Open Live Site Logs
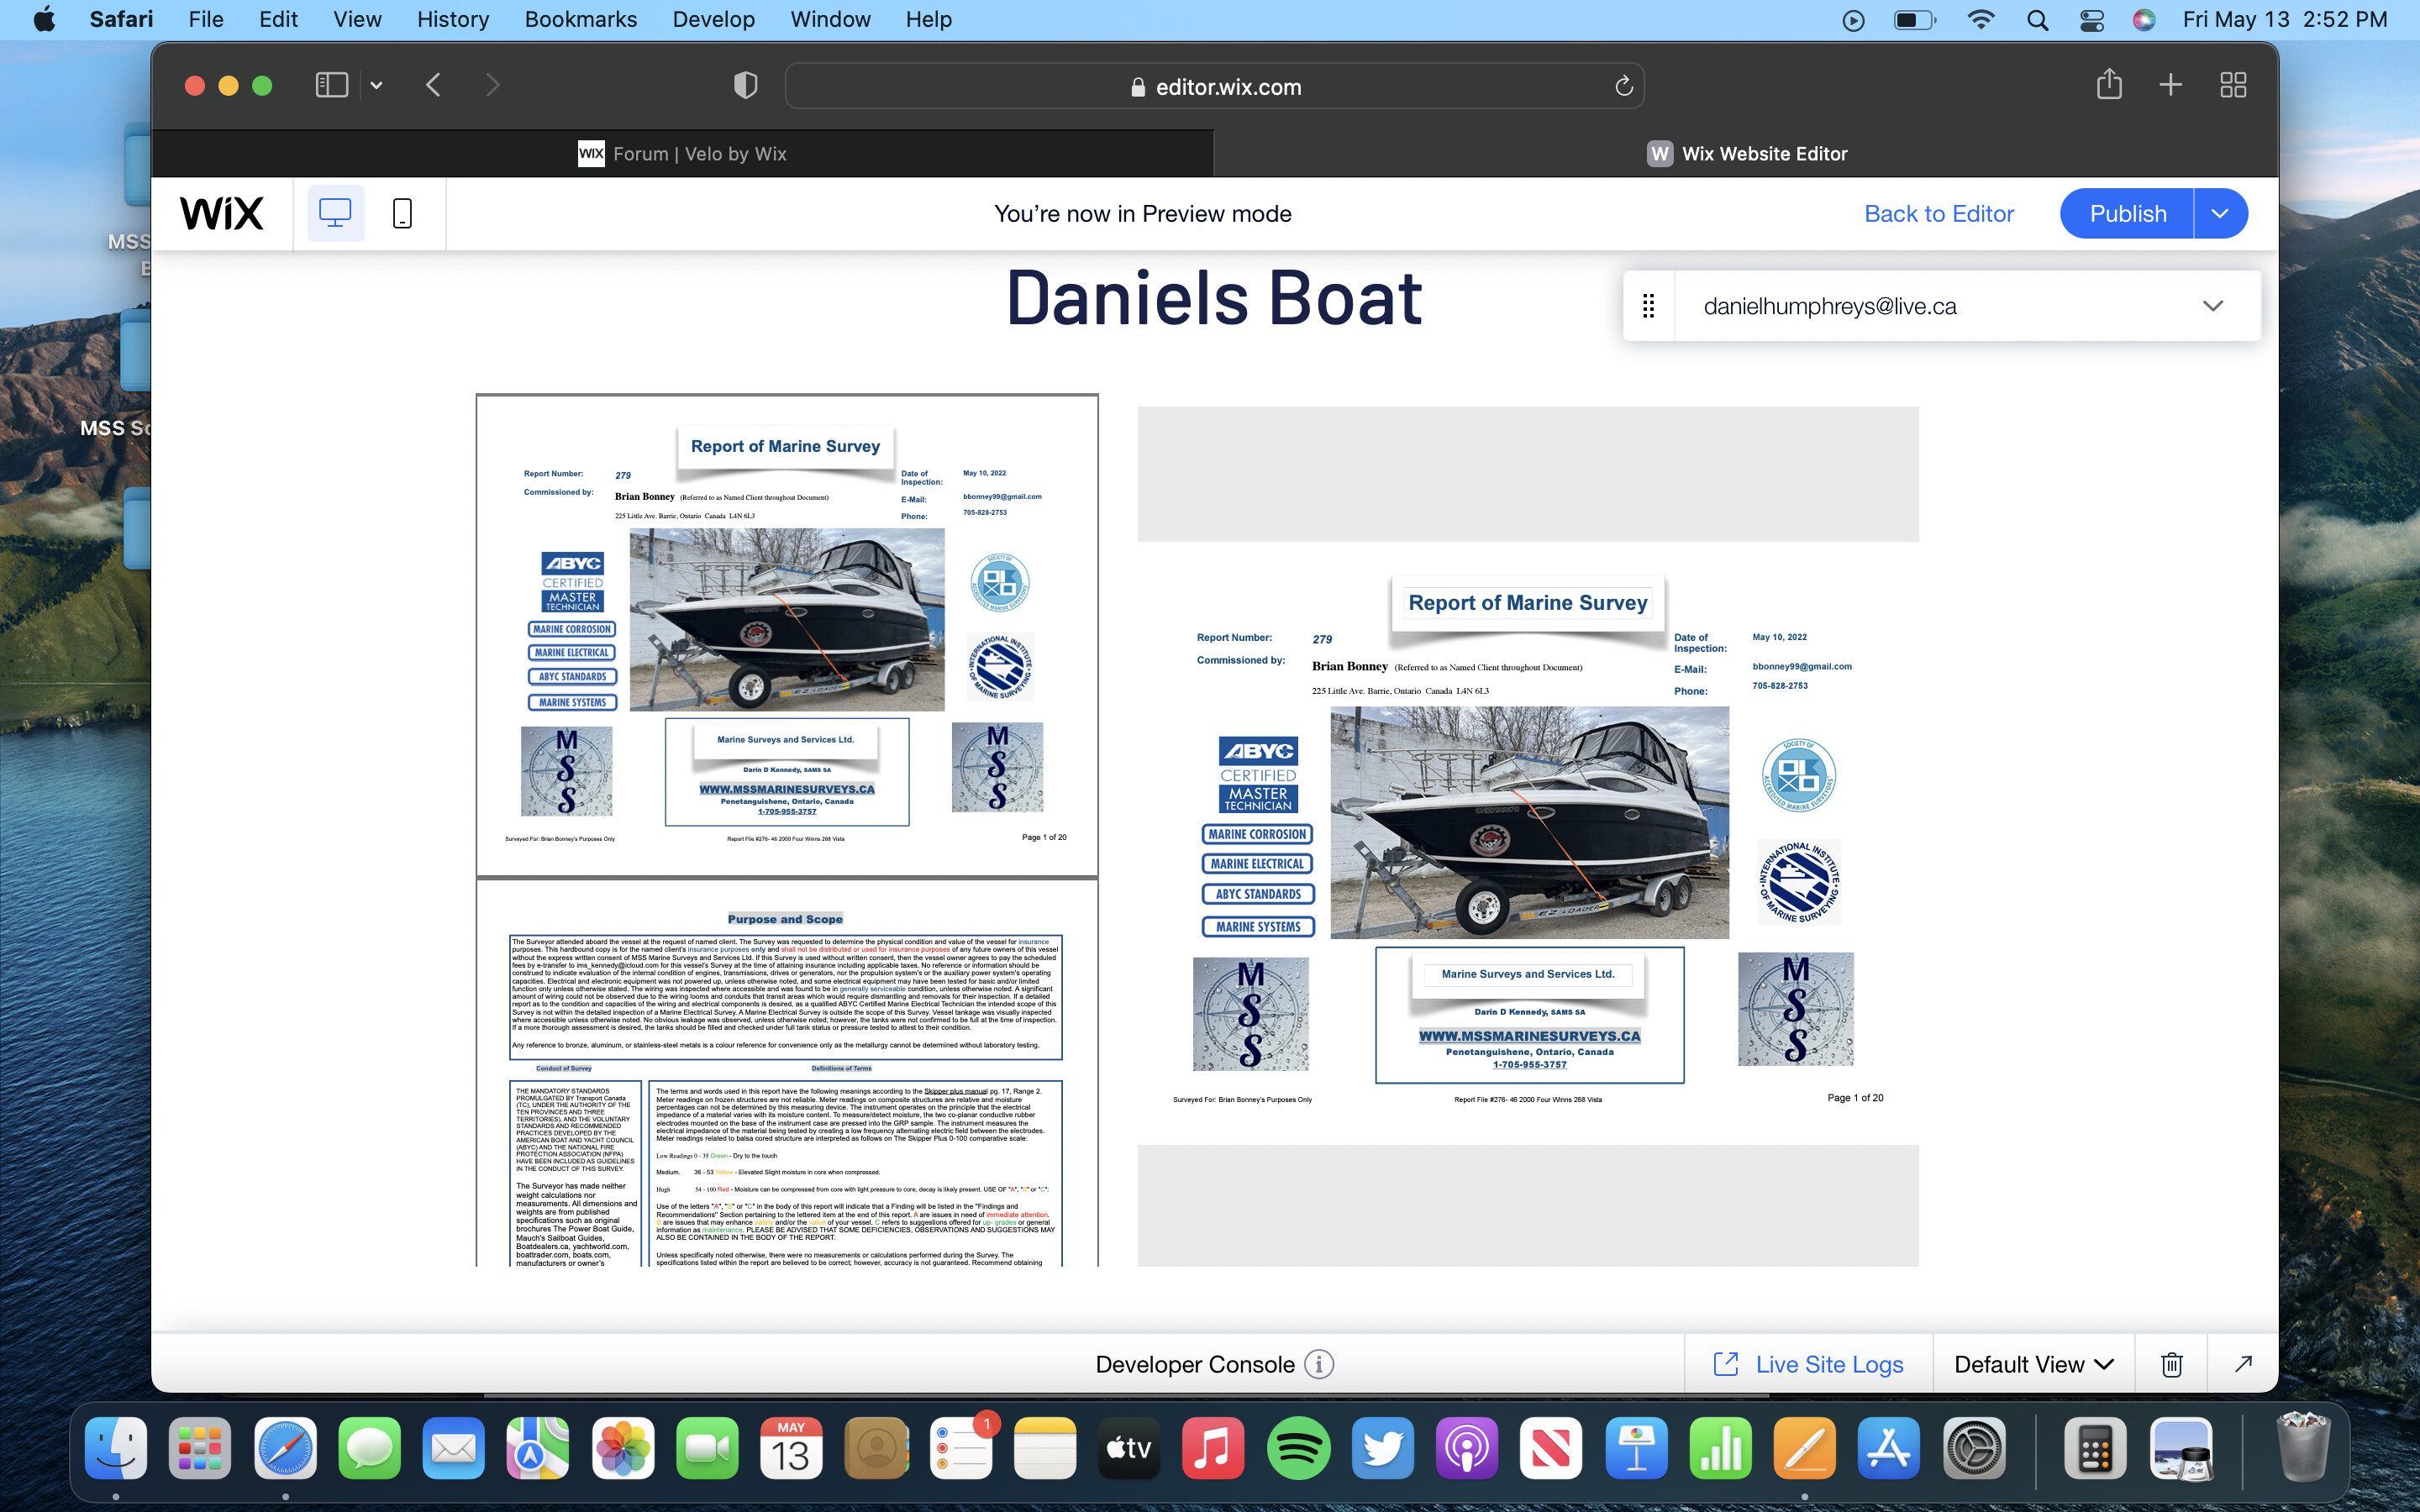Viewport: 2420px width, 1512px height. (x=1808, y=1364)
